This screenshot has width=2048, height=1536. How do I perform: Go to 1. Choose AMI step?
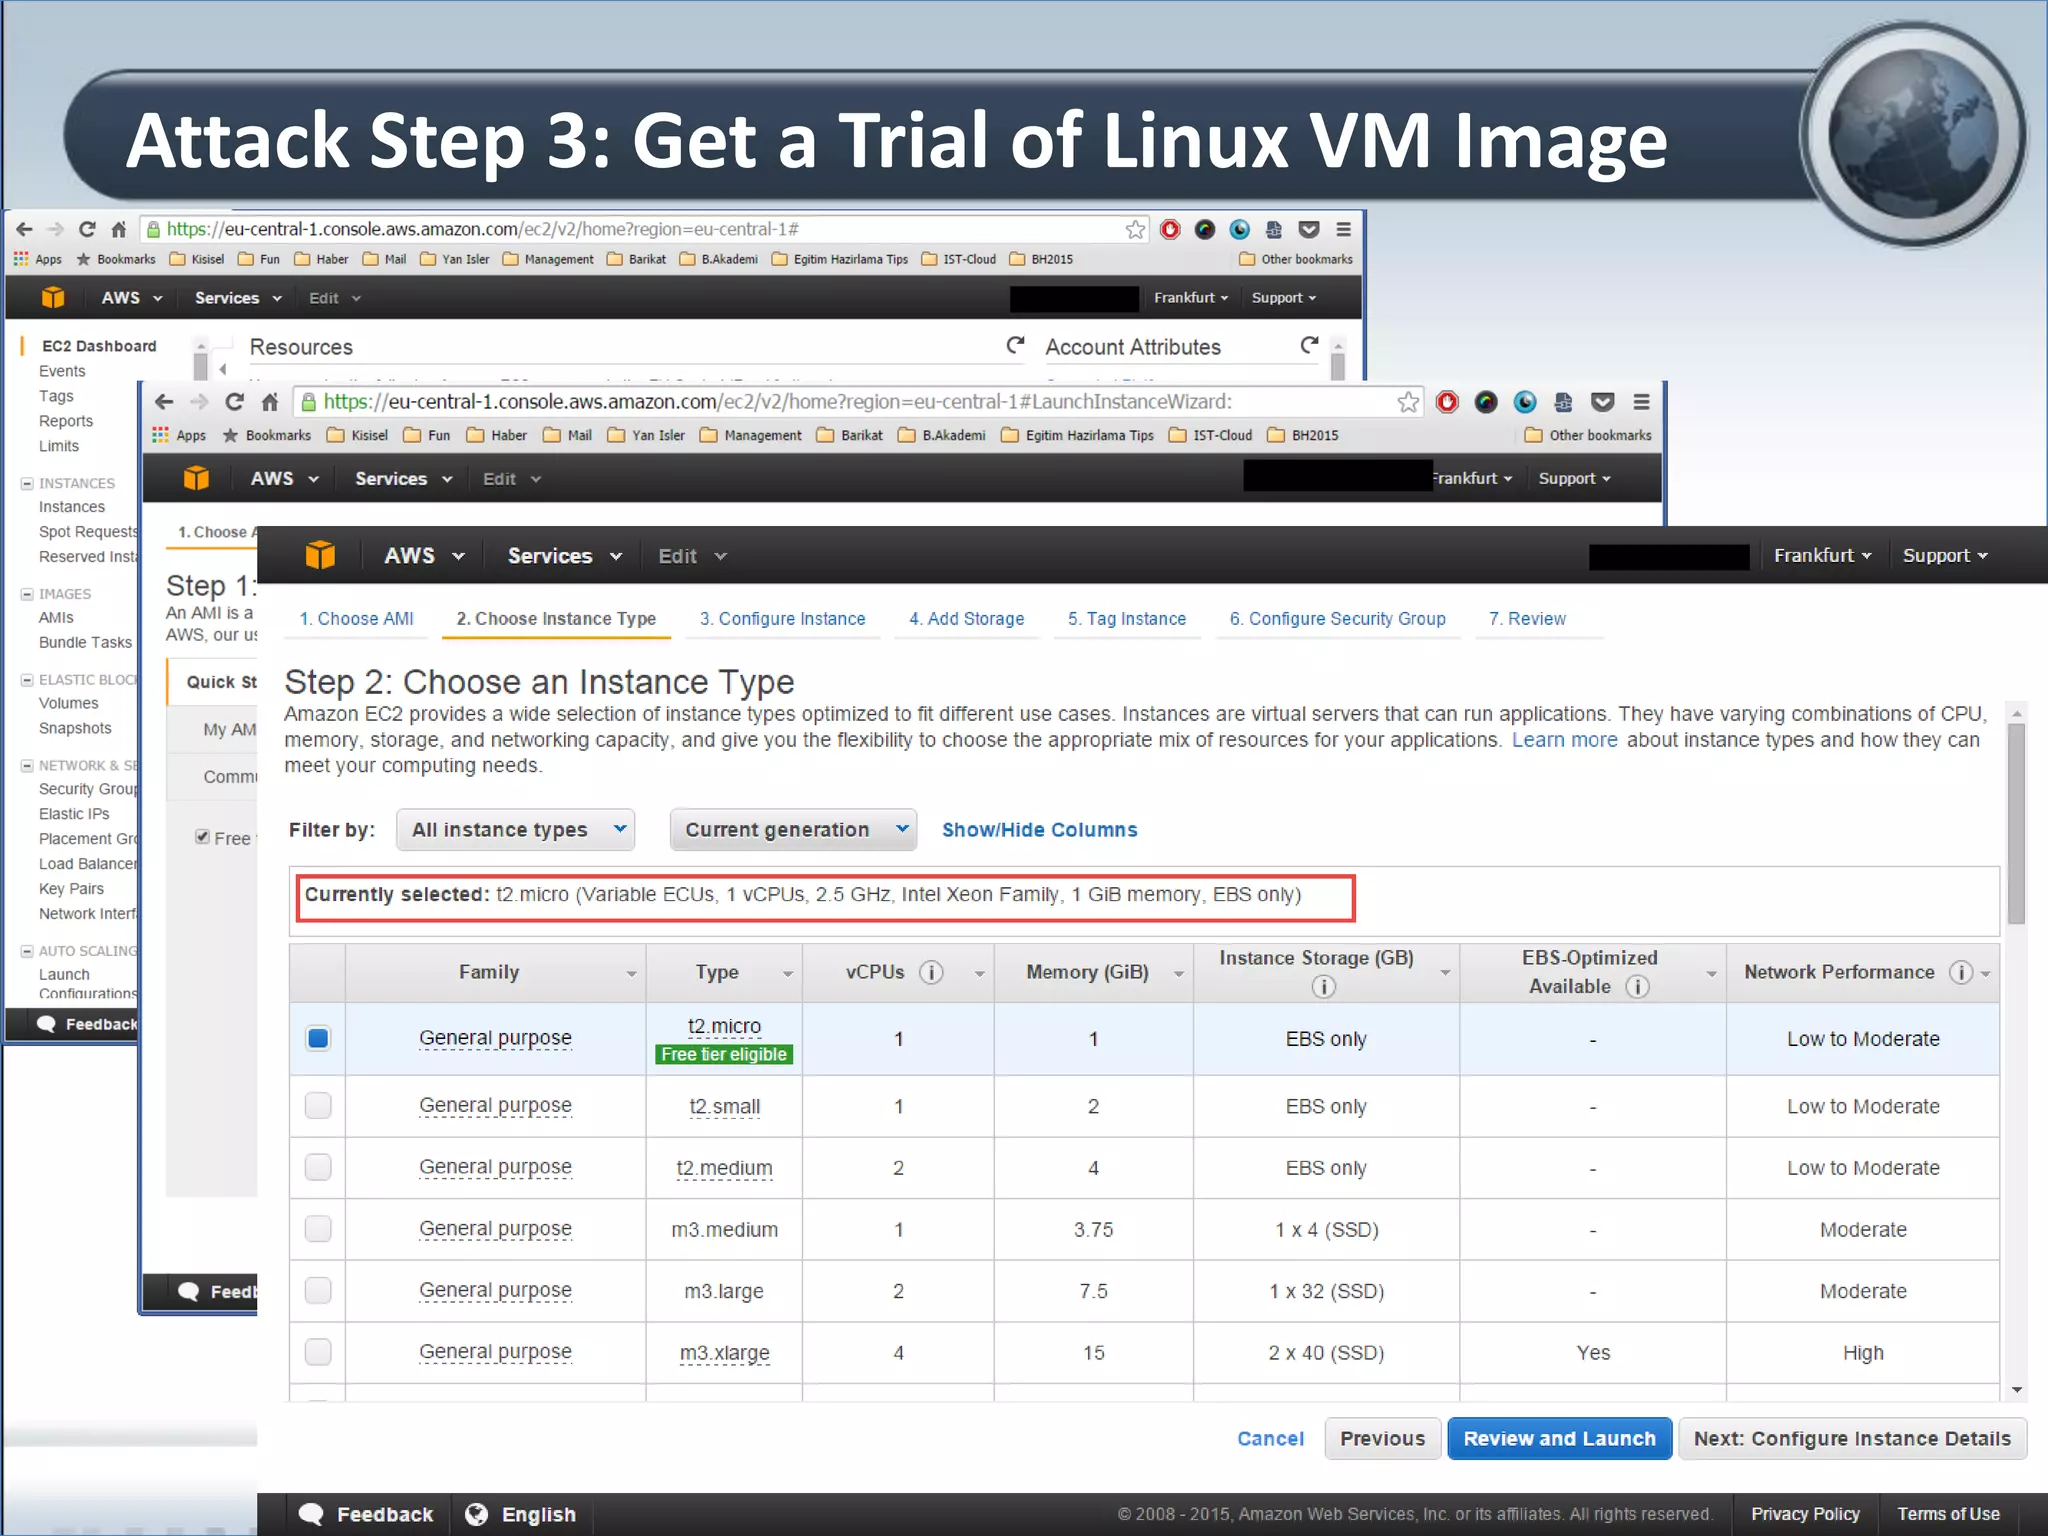pyautogui.click(x=356, y=619)
